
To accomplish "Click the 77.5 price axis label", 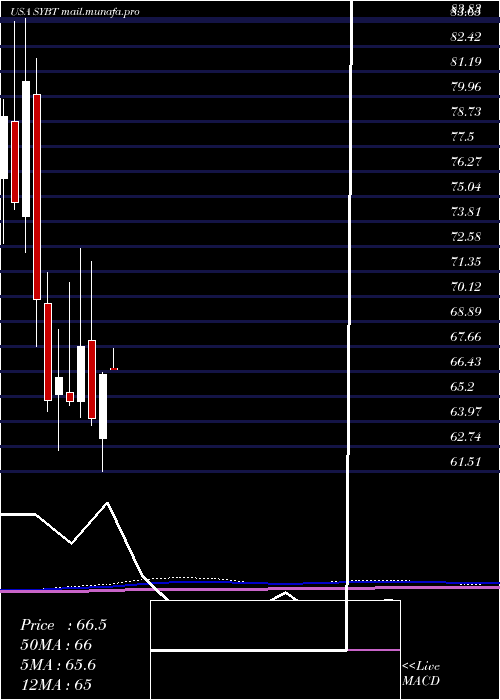I will click(462, 137).
